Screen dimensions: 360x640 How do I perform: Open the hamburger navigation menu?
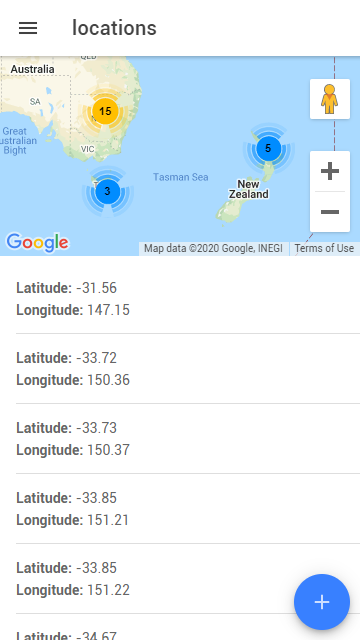tap(28, 28)
